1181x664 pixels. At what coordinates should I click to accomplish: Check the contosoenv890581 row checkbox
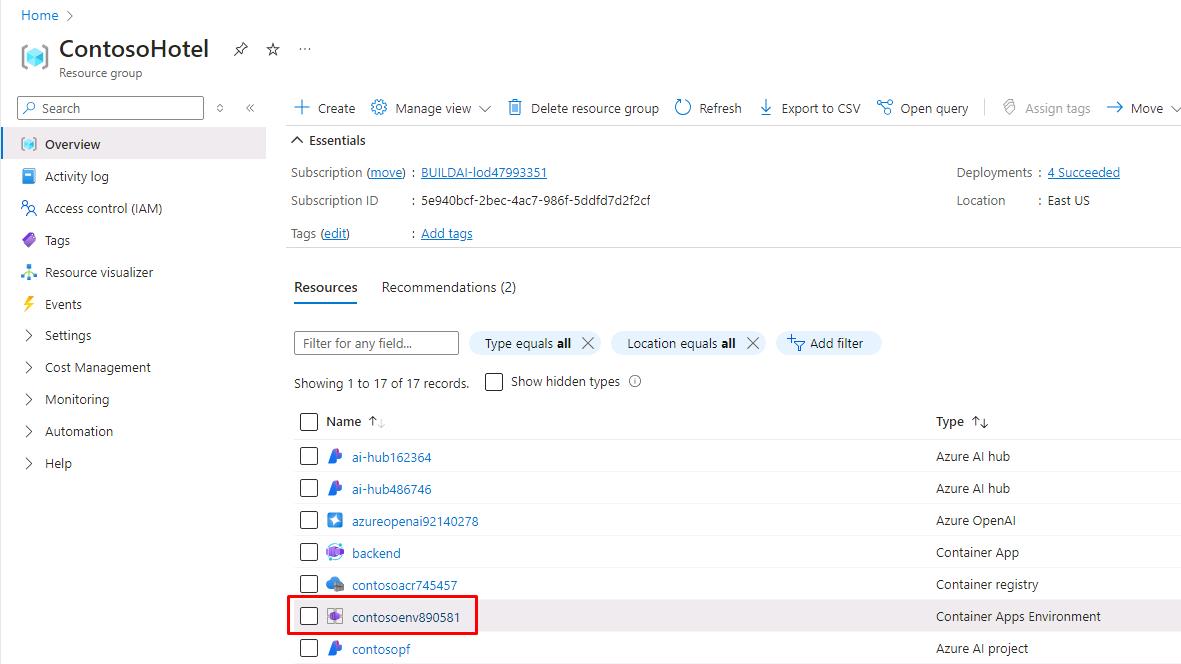tap(309, 616)
